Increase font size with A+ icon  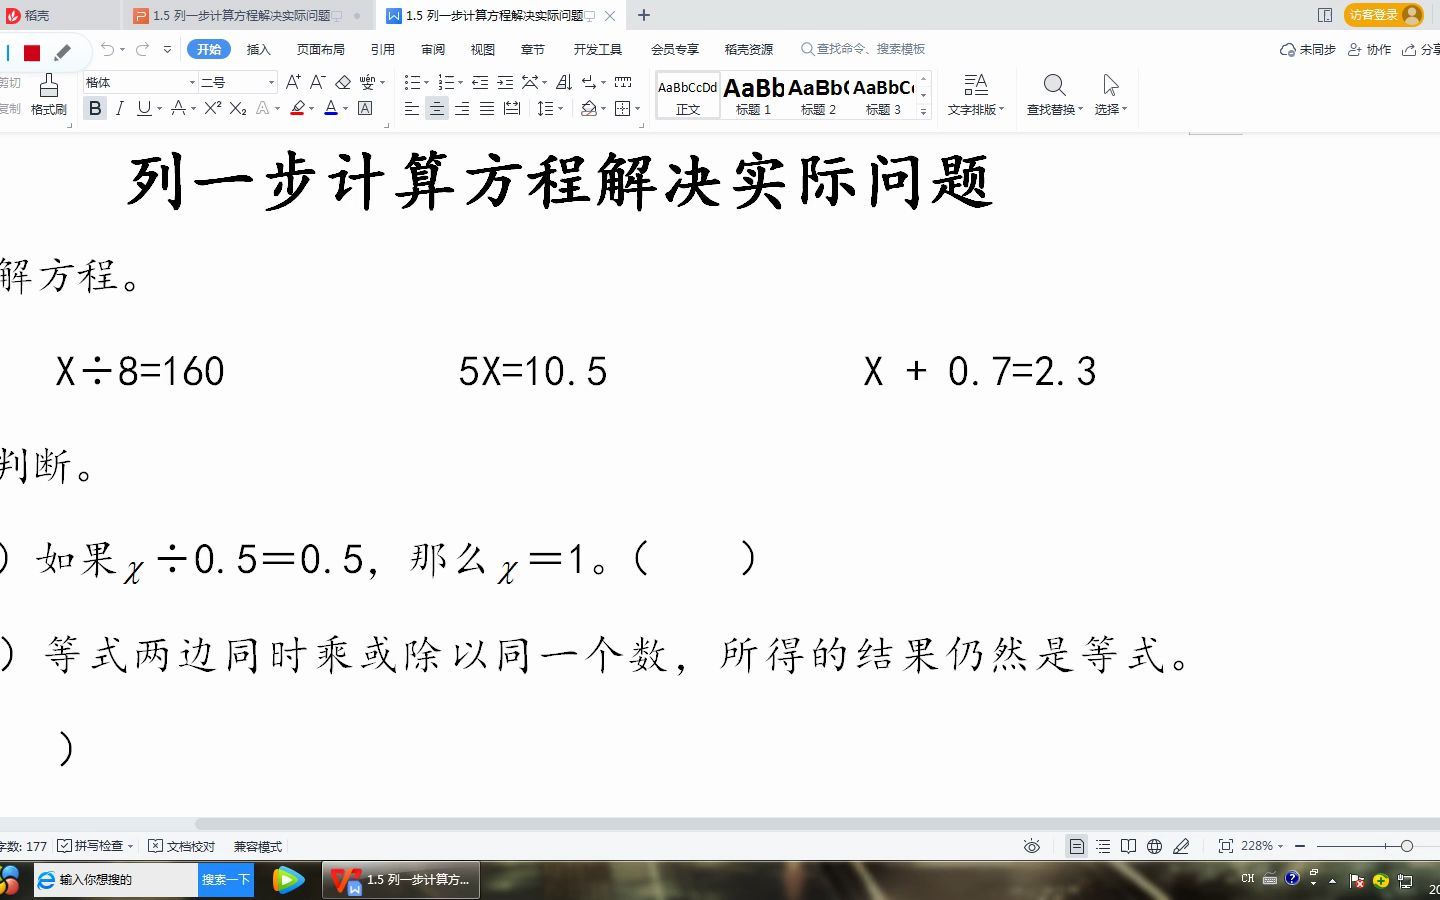pos(292,82)
